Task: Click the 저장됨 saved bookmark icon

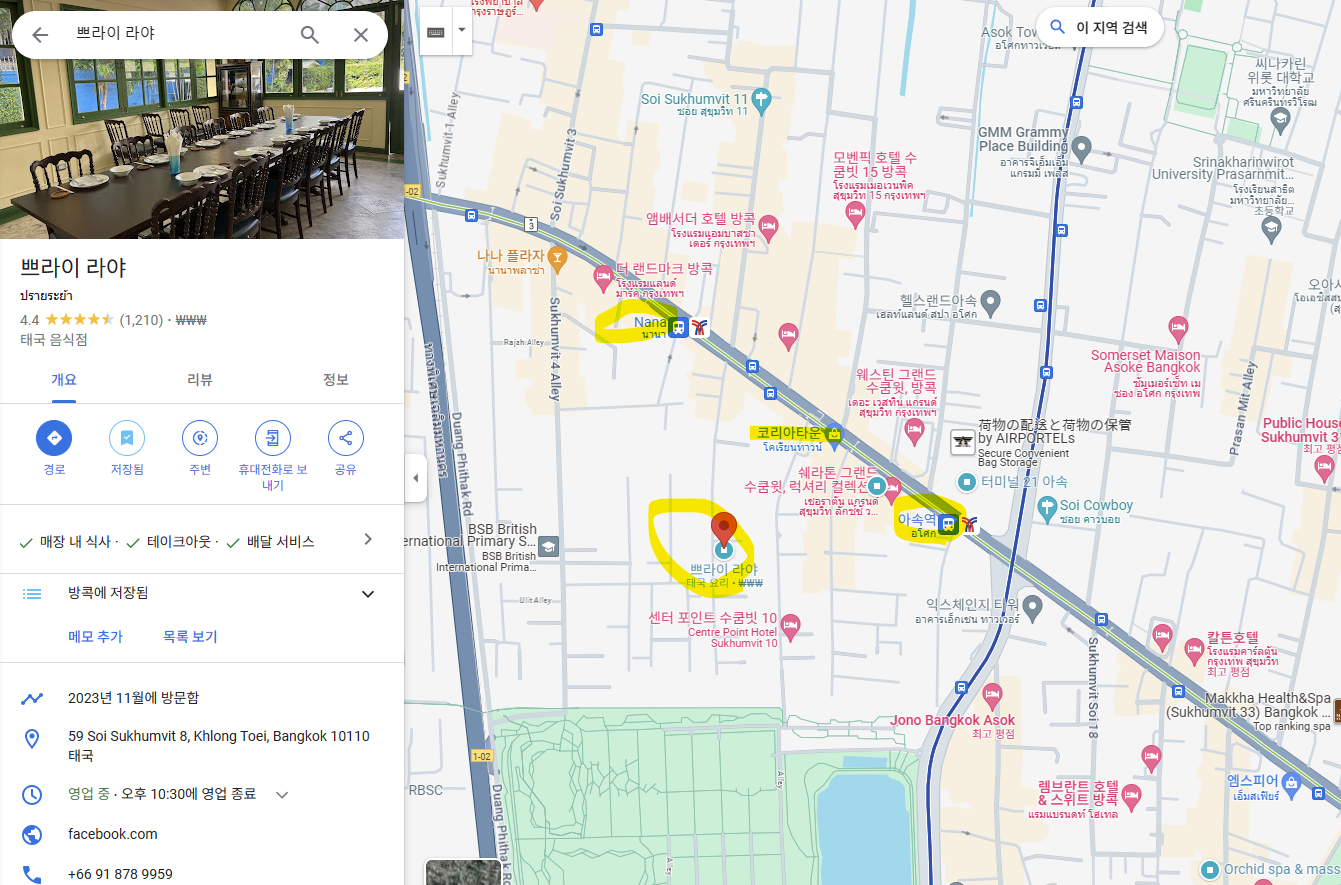Action: tap(127, 438)
